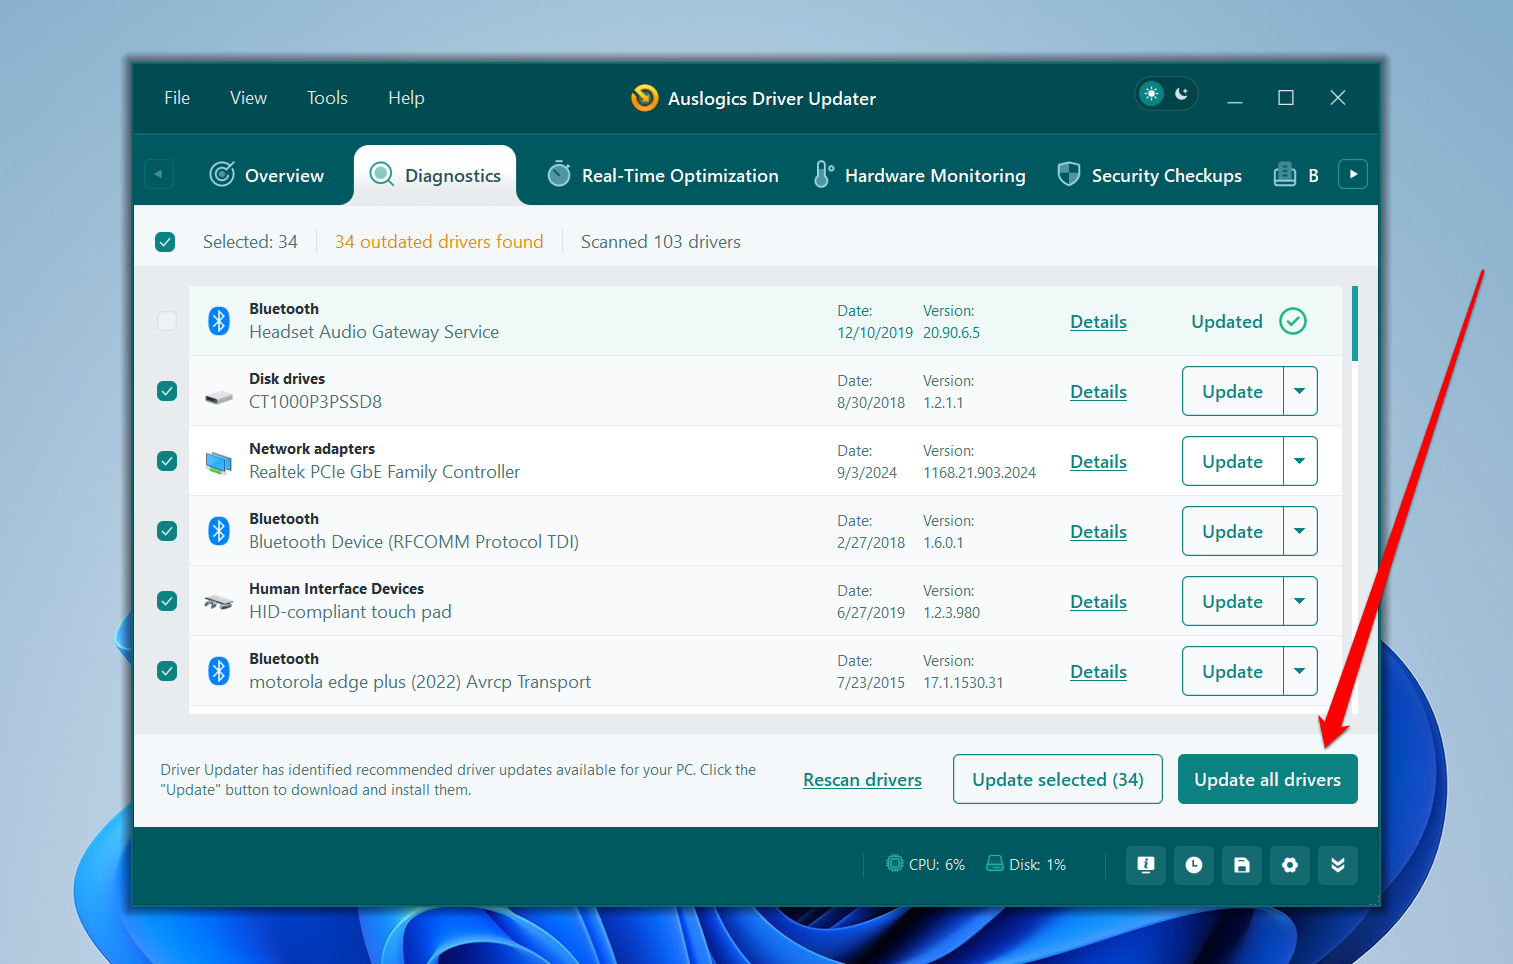
Task: Open Details for Headset Audio Gateway Service
Action: click(x=1098, y=322)
